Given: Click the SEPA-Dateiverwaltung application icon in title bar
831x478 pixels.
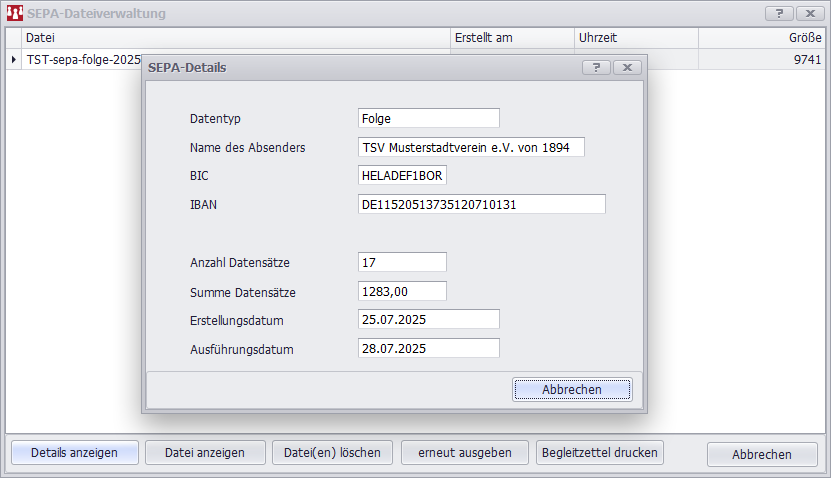Looking at the screenshot, I should pos(14,14).
